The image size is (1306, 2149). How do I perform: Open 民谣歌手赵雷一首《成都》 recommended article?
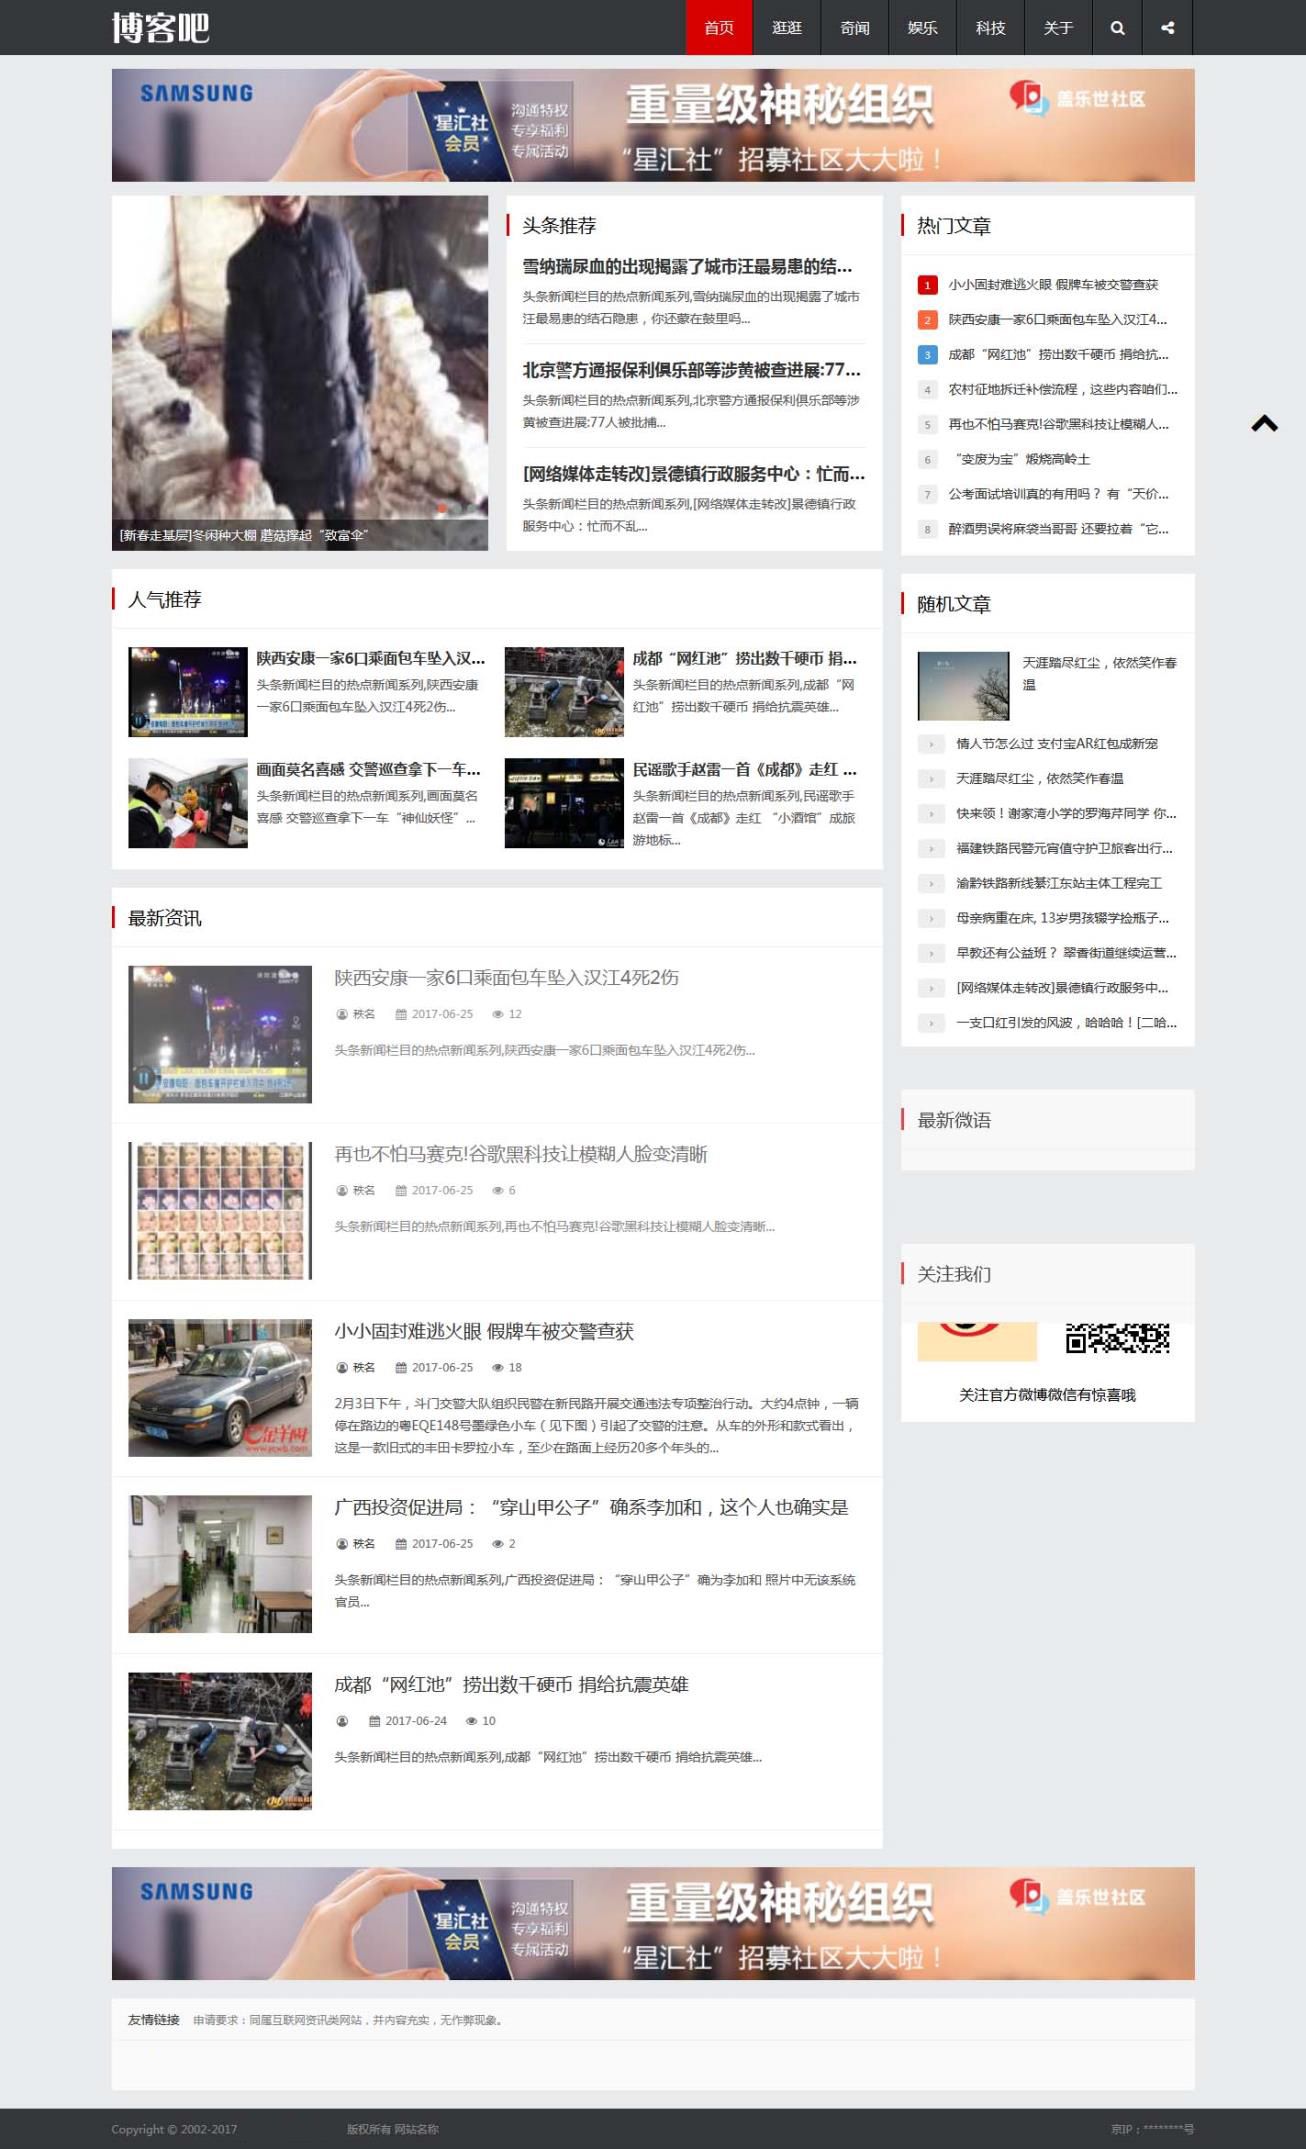point(744,770)
